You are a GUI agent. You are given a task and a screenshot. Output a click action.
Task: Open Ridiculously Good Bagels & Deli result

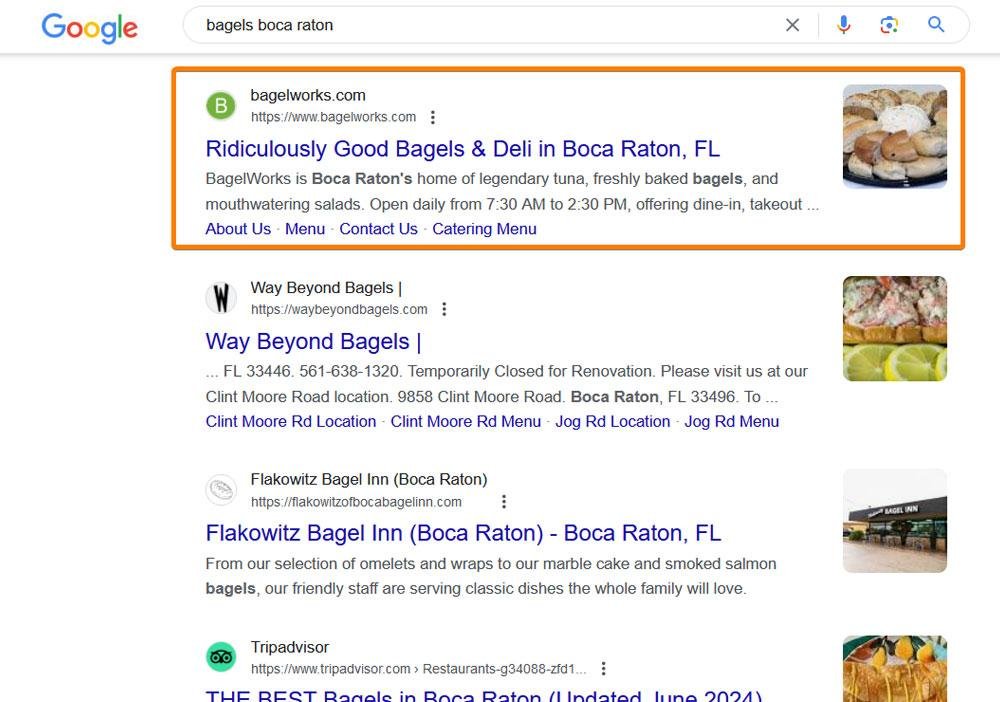pos(462,149)
